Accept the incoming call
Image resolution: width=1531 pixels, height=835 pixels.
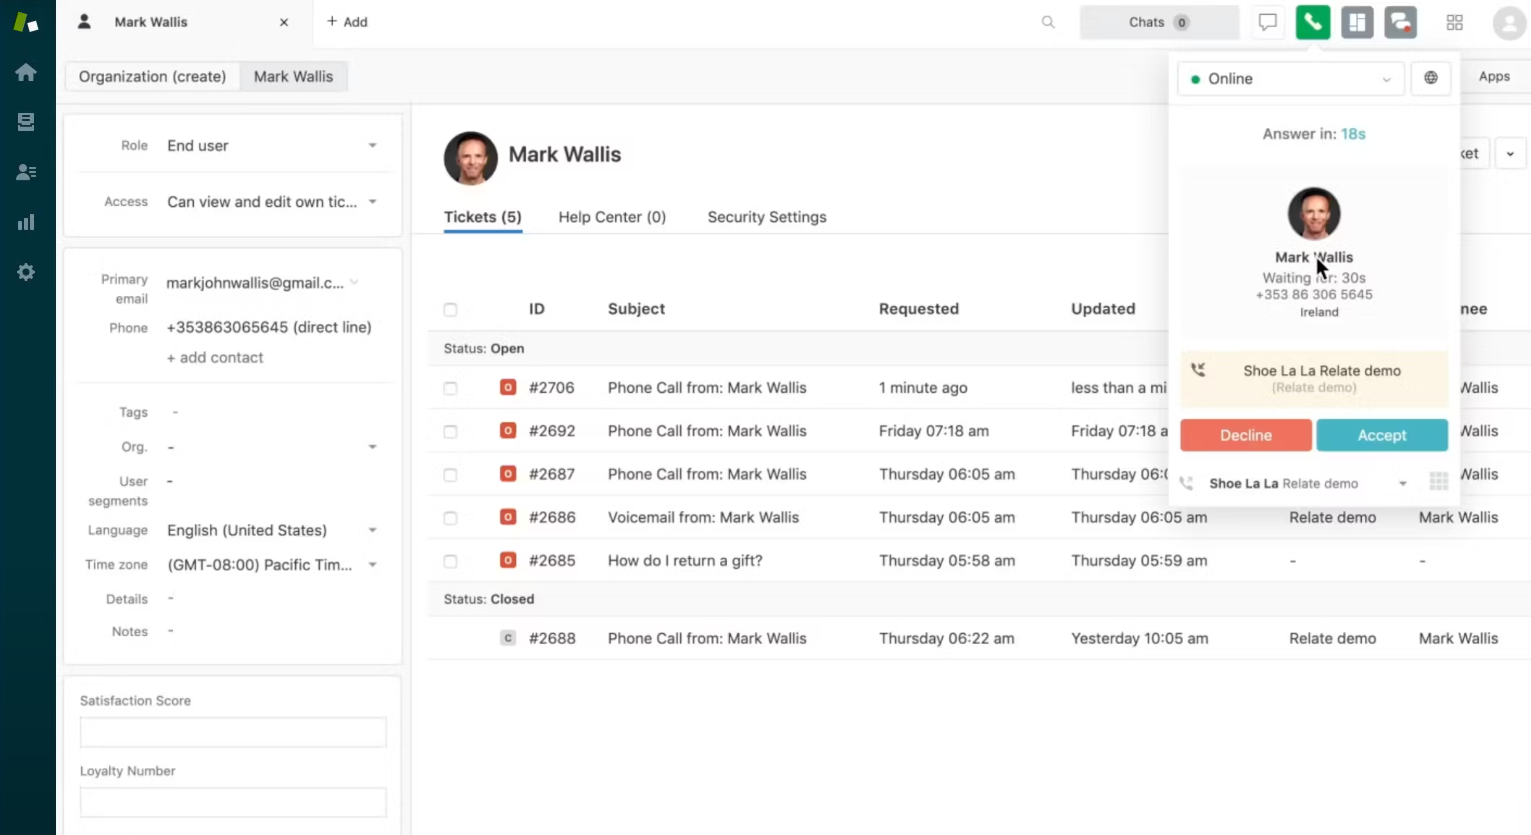(1381, 435)
